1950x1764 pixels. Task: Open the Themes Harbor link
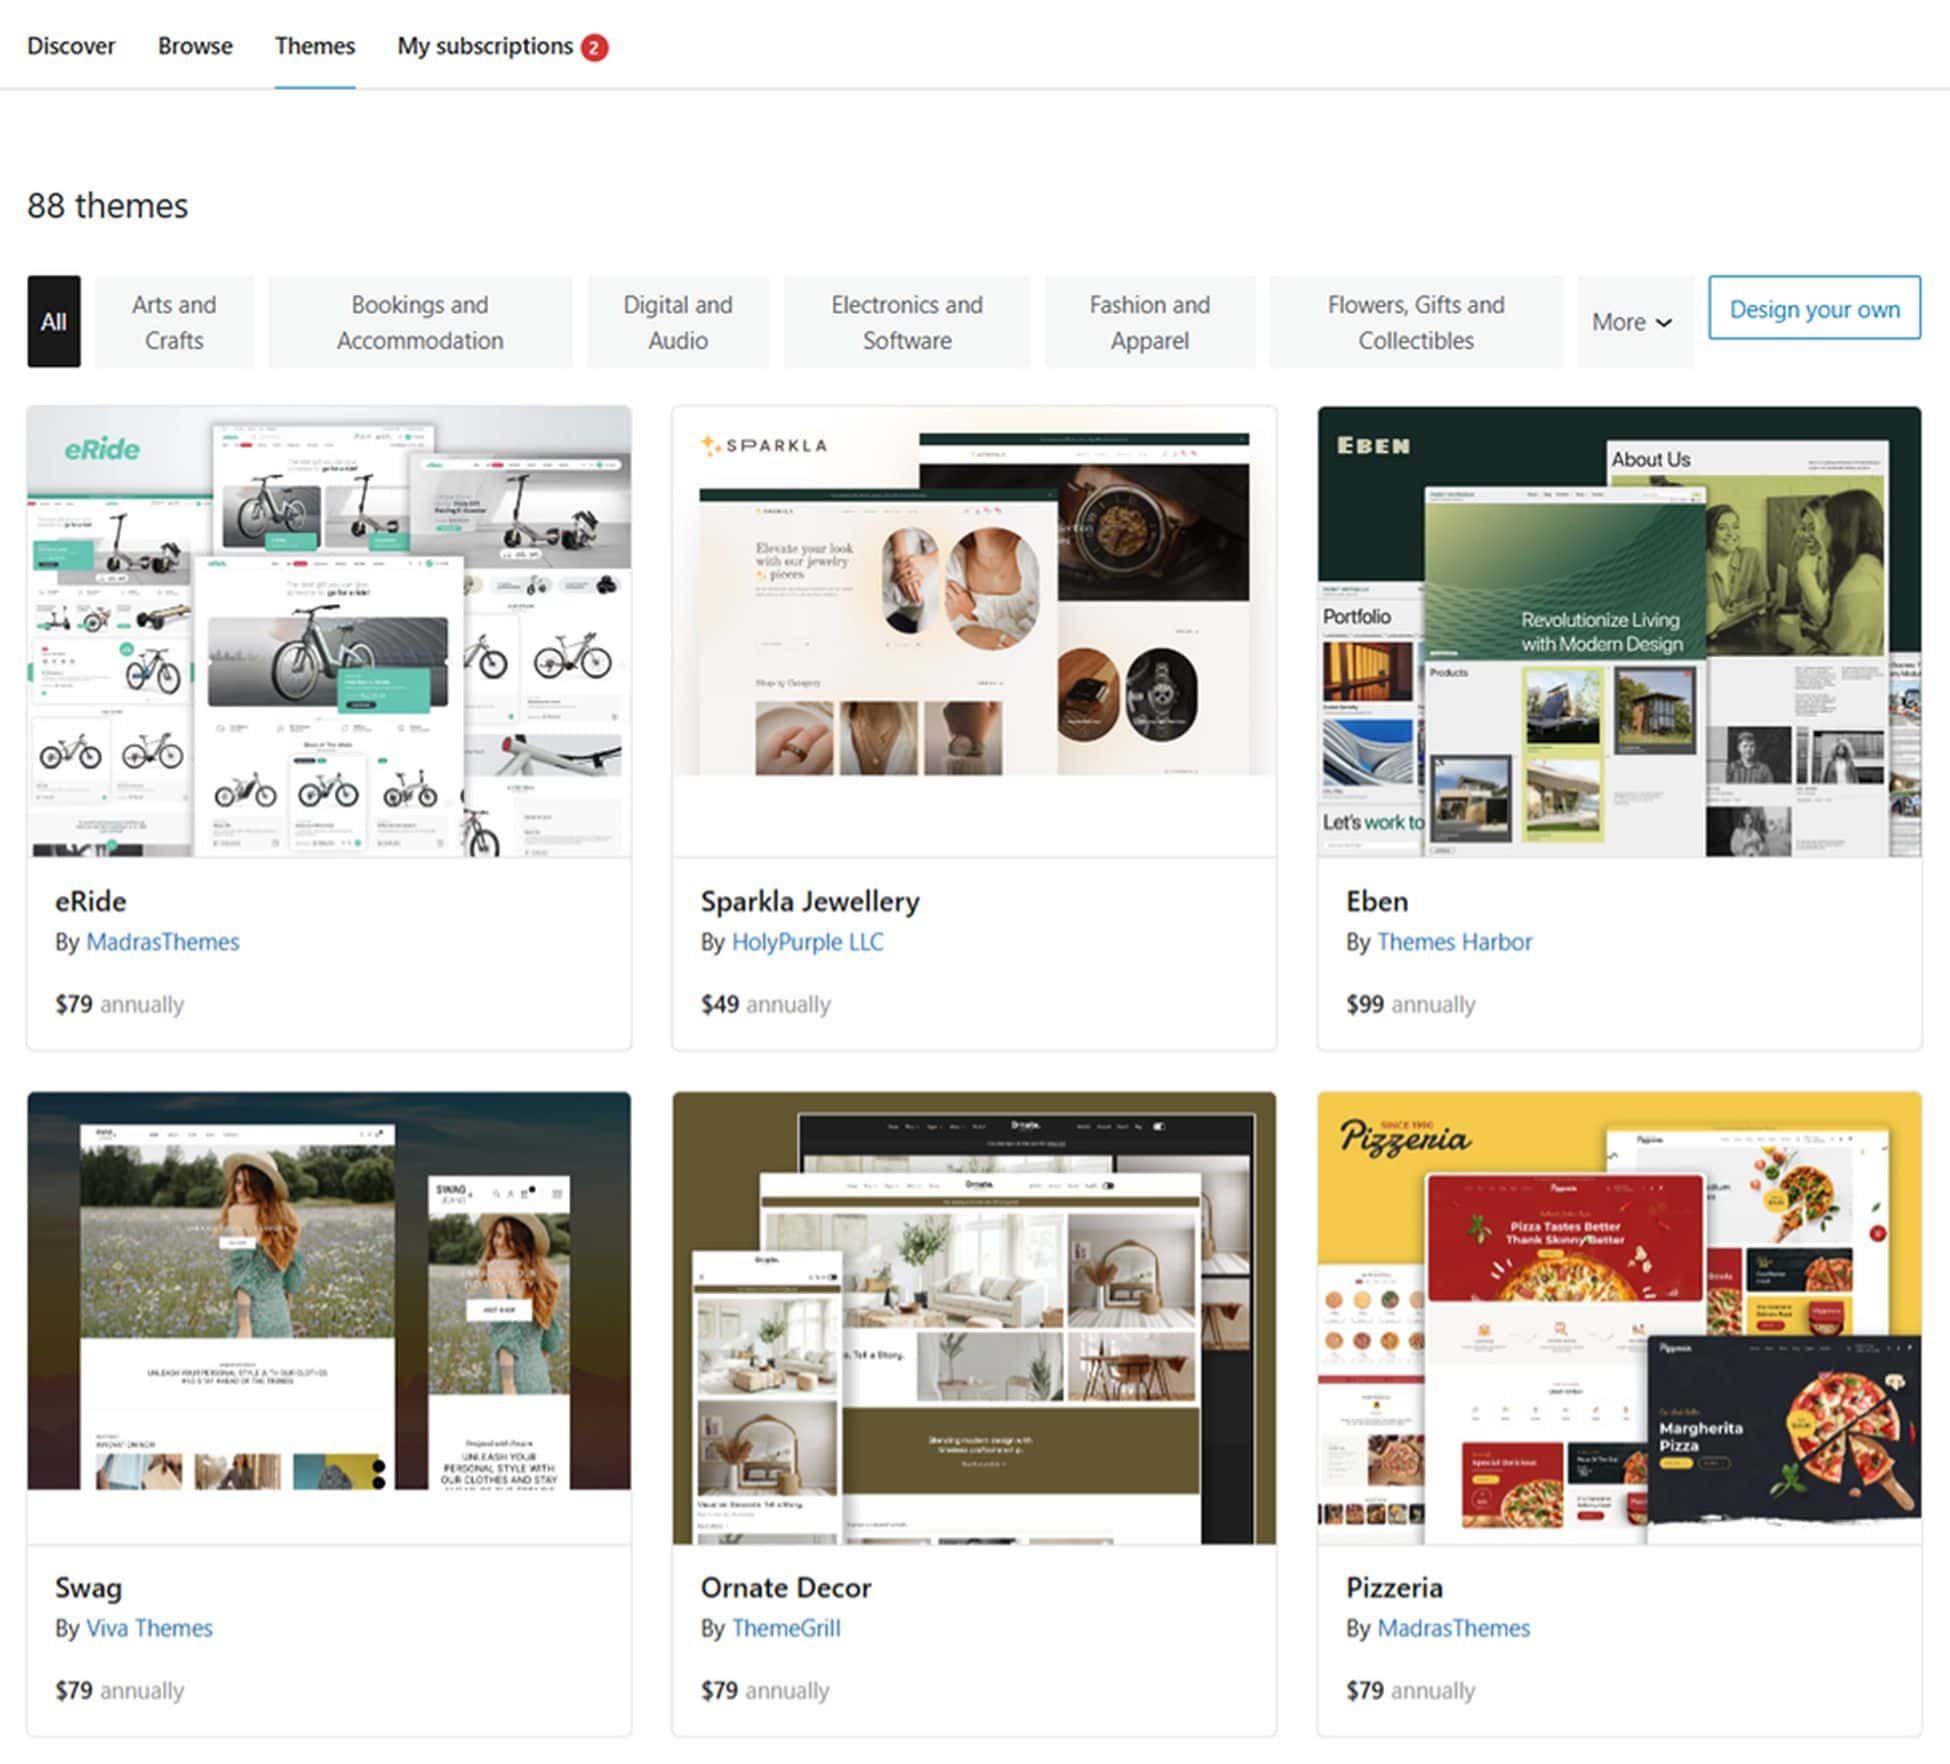1454,941
